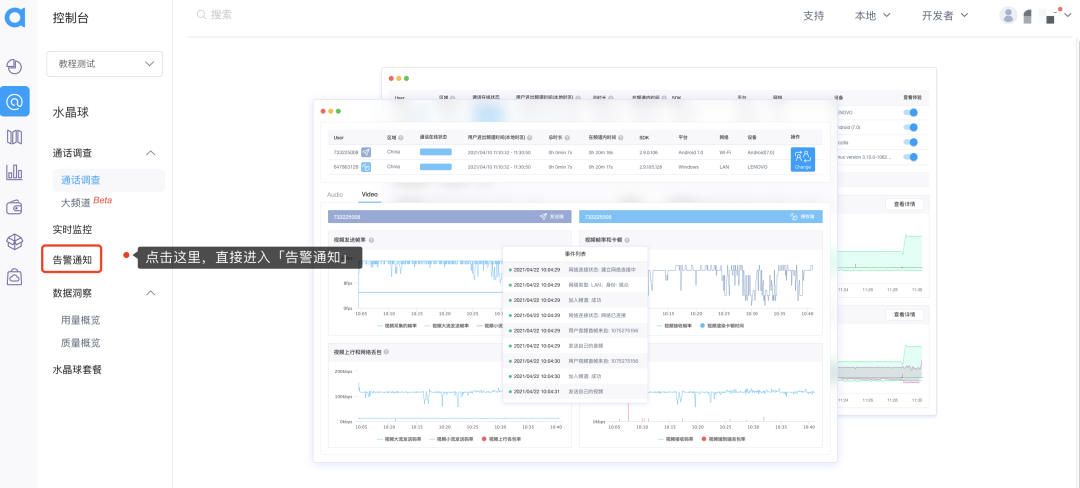Click the 接收端 icon on the blue header bar
This screenshot has width=1080, height=488.
[793, 217]
